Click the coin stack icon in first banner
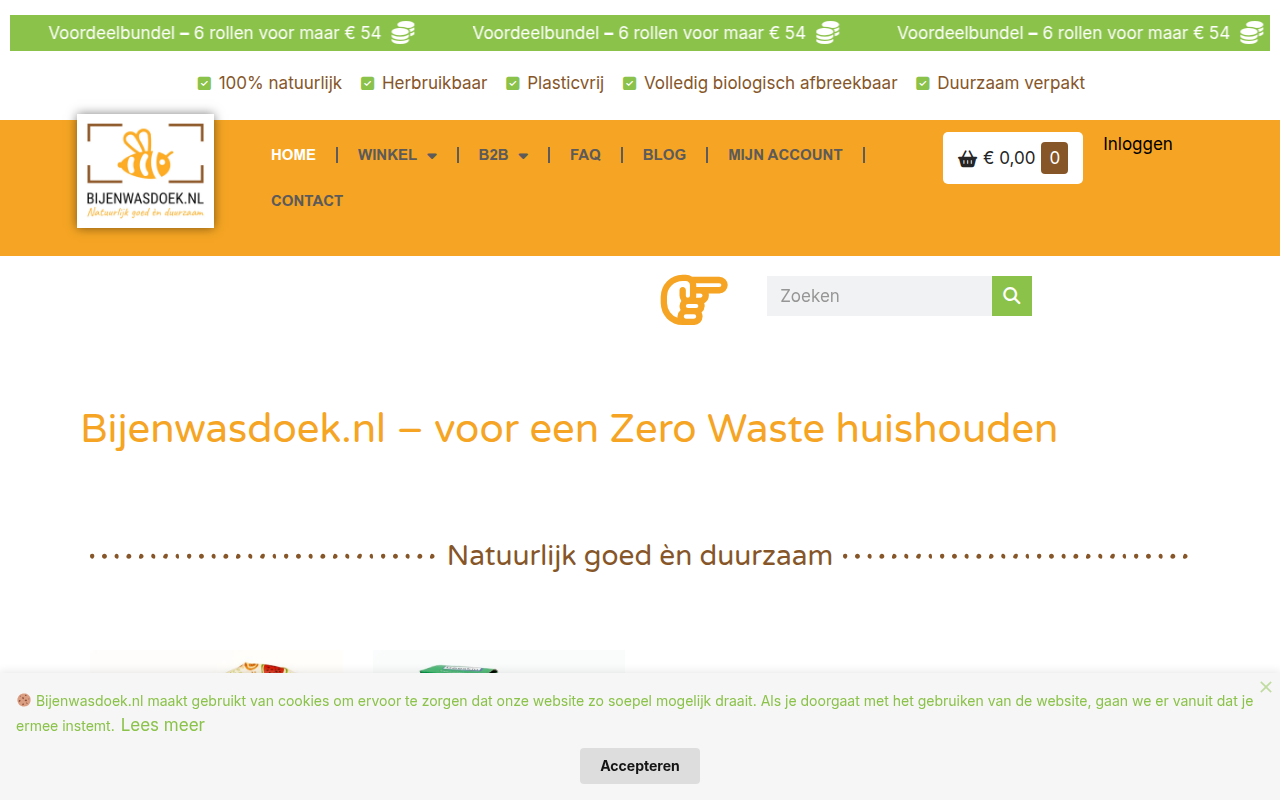 403,33
